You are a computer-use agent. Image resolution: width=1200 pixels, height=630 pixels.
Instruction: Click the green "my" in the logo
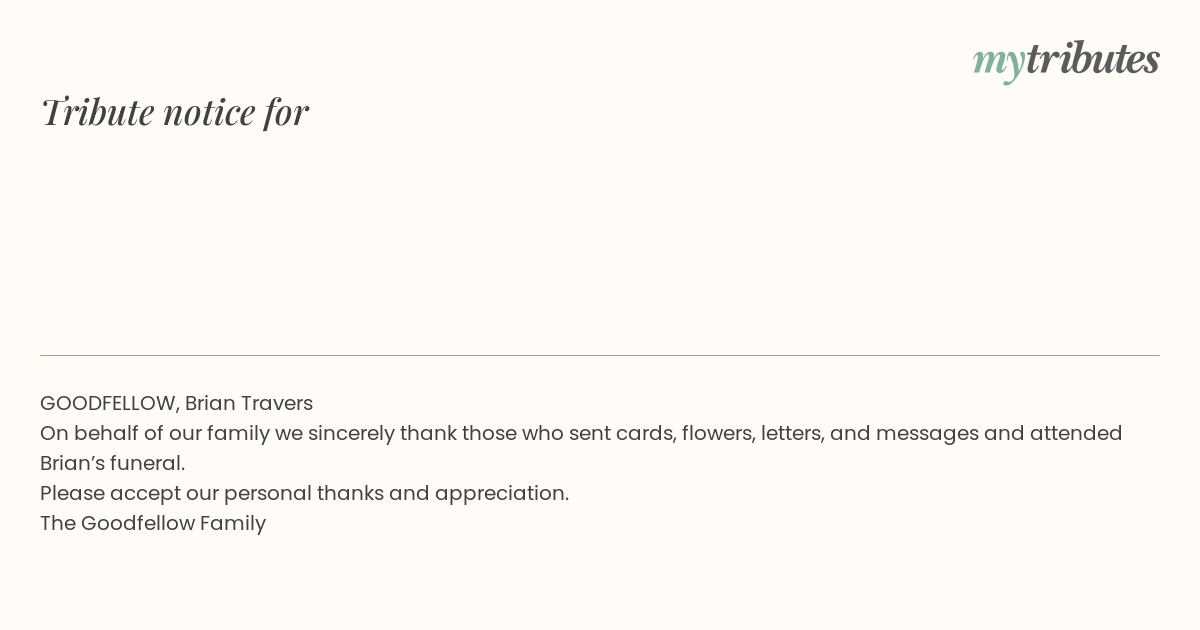click(998, 62)
